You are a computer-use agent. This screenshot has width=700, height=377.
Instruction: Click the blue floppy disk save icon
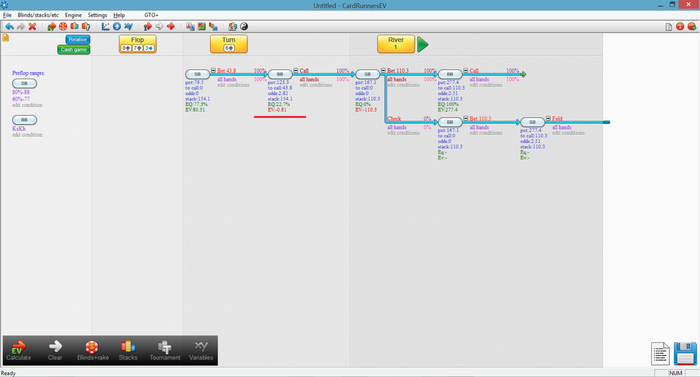click(685, 354)
